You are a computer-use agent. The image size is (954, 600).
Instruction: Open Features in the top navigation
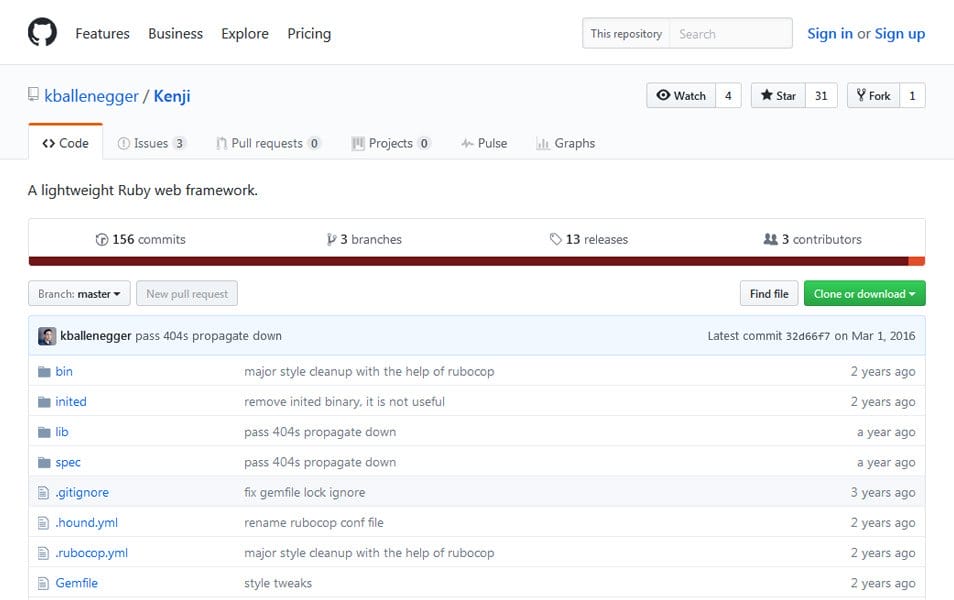point(102,33)
